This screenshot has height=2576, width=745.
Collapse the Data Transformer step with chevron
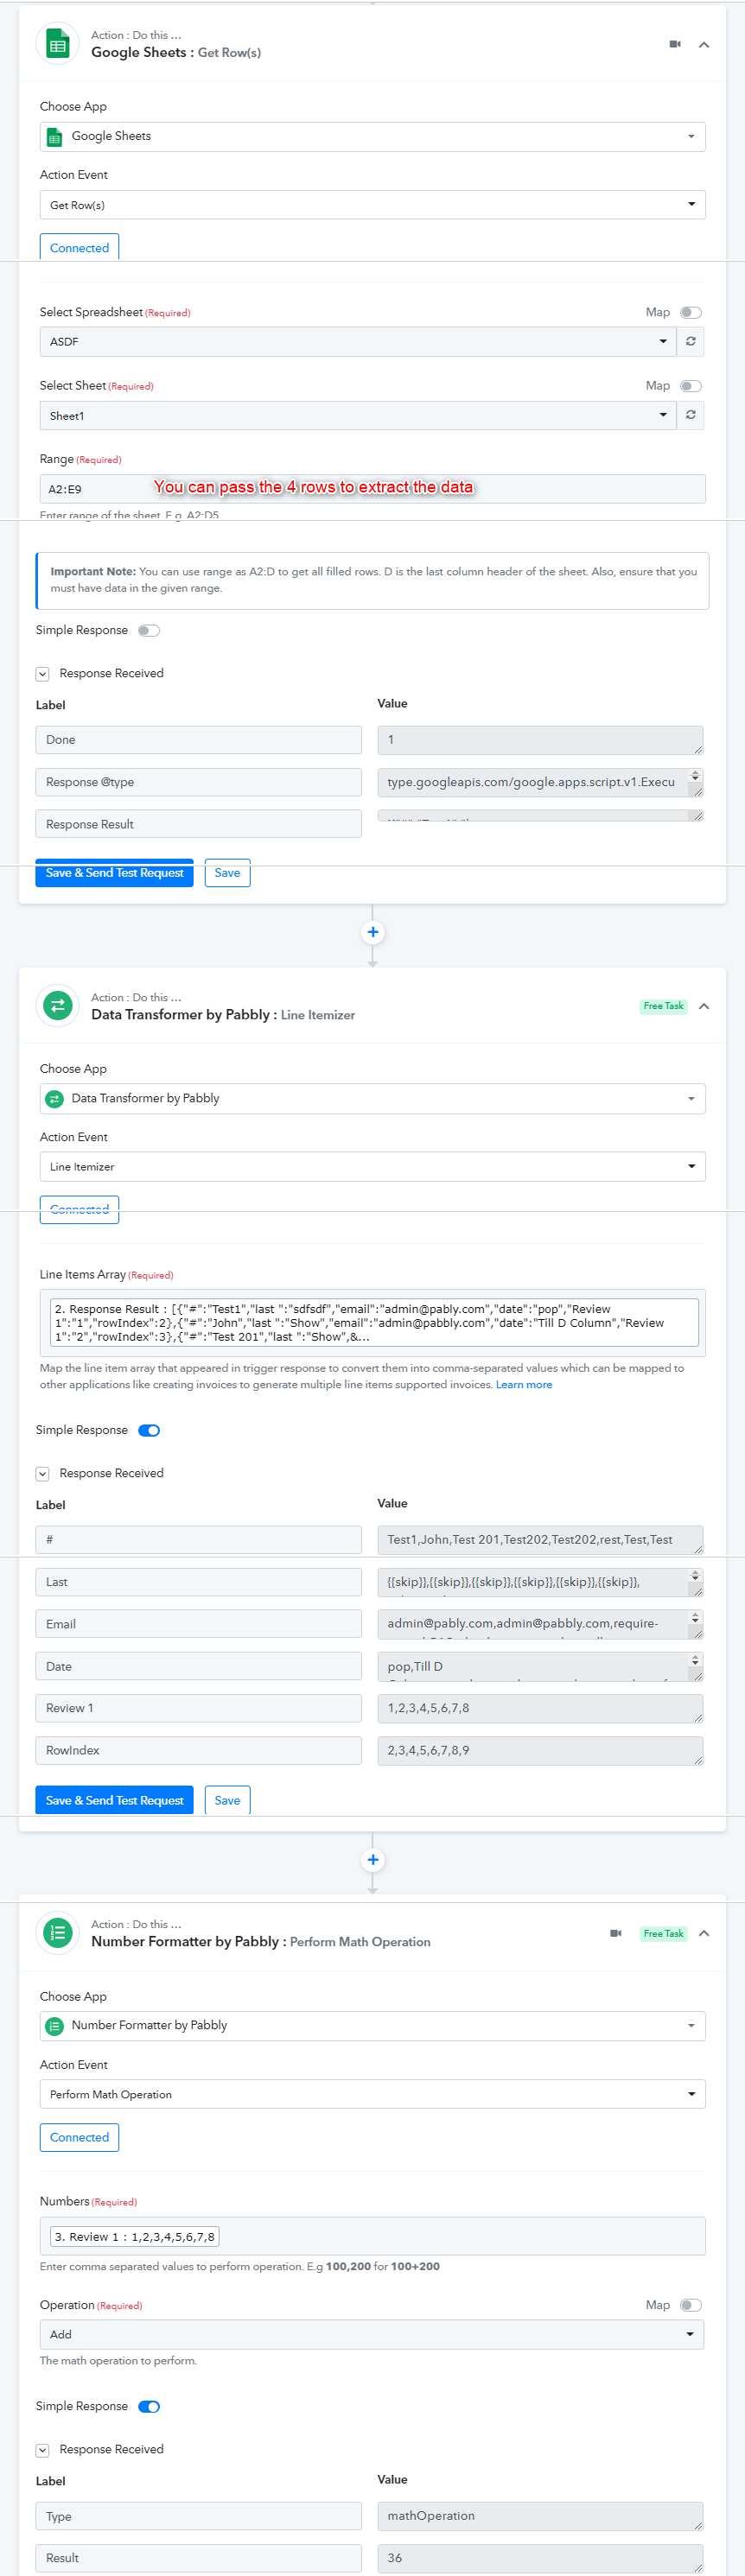pyautogui.click(x=704, y=1006)
